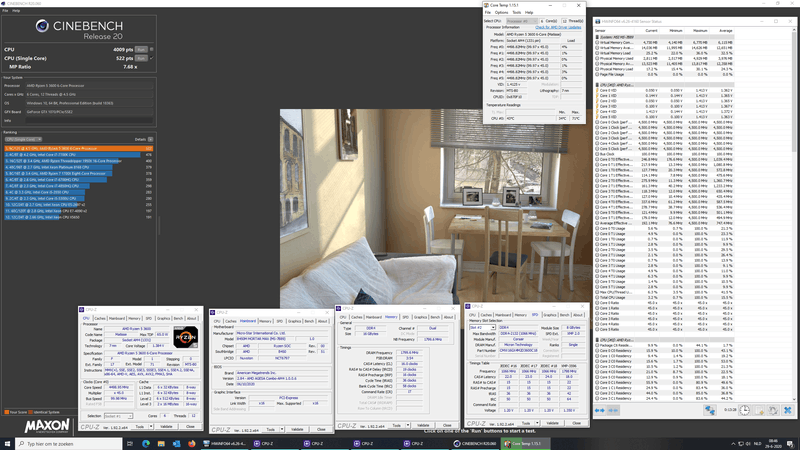The height and width of the screenshot is (450, 800).
Task: Click the HWiNFO blue X close sensors icon
Action: [x=788, y=410]
